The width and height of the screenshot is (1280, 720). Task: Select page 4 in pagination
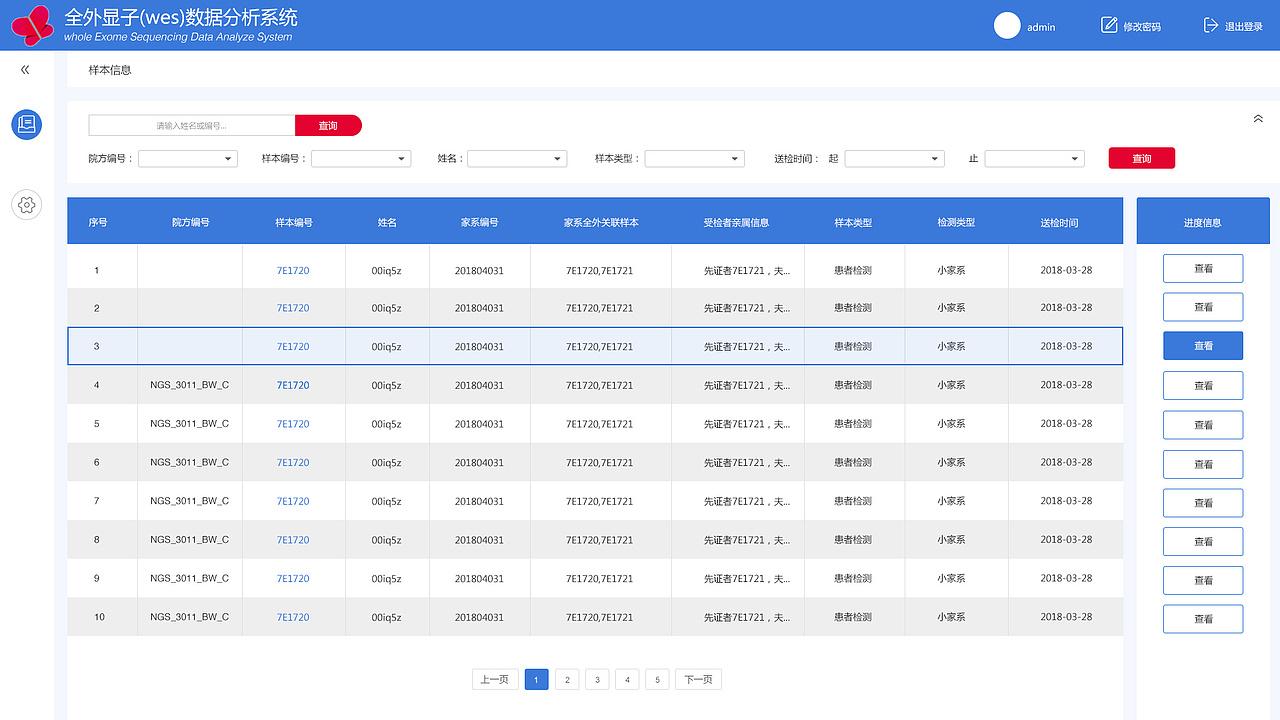[x=627, y=680]
